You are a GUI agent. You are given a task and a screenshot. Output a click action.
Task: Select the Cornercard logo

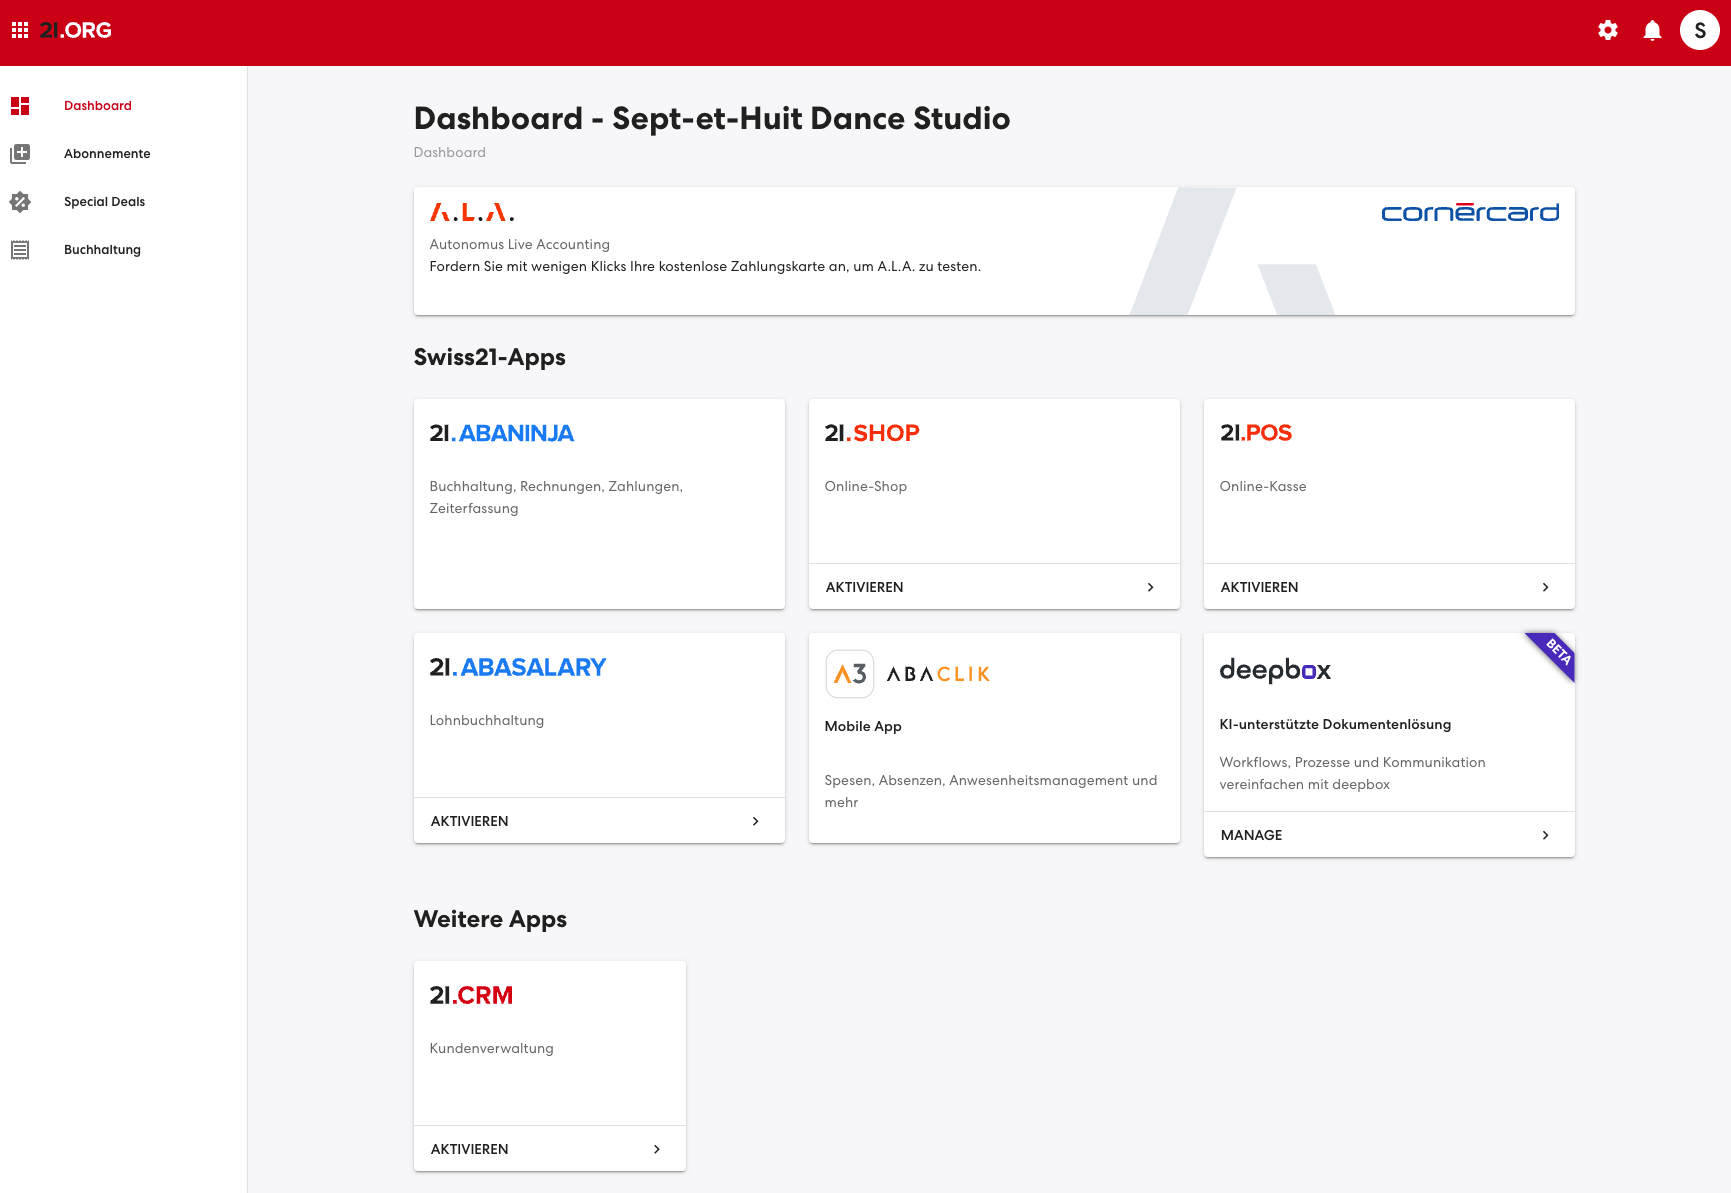click(x=1470, y=212)
